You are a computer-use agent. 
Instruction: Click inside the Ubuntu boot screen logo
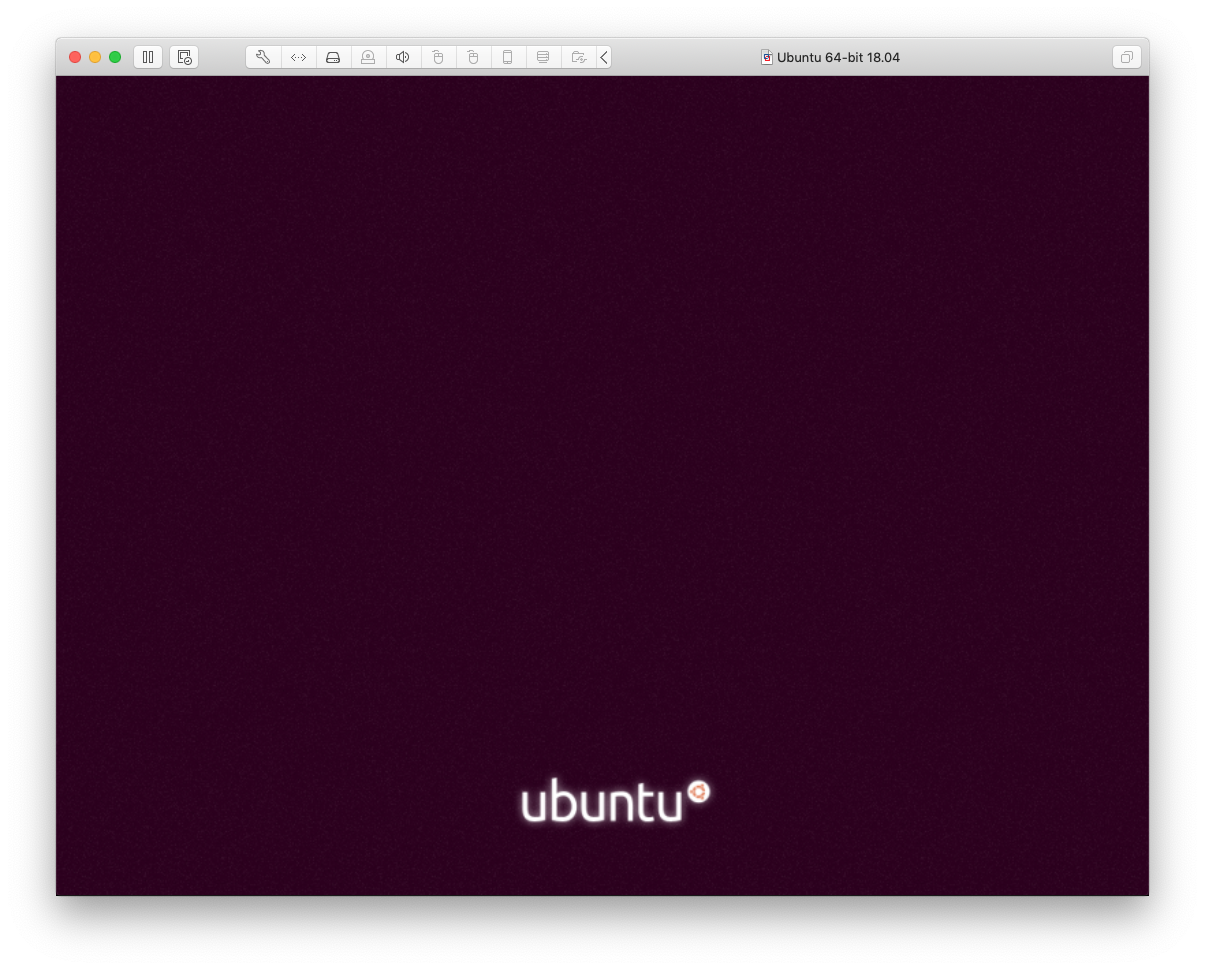tap(615, 801)
